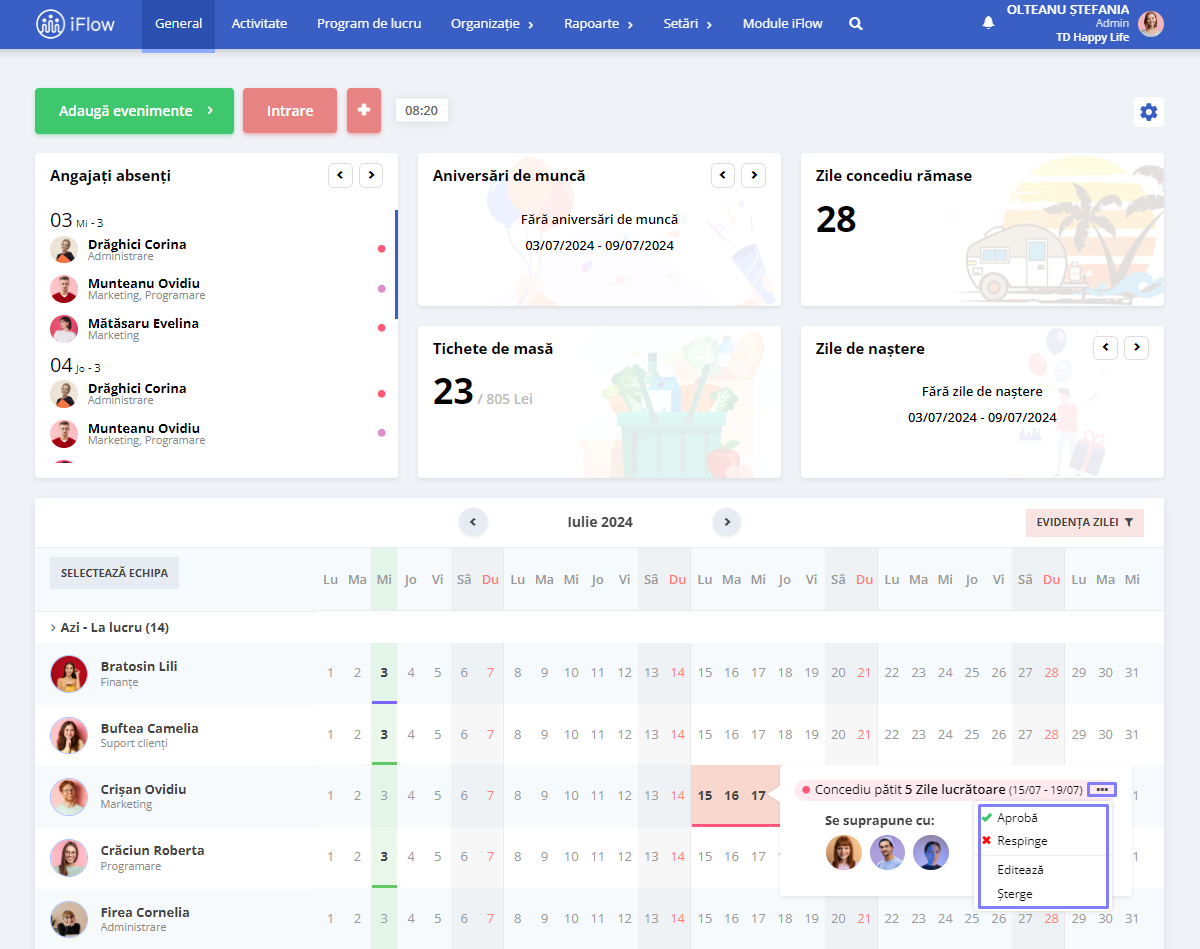Expand the Organizație menu

[492, 24]
